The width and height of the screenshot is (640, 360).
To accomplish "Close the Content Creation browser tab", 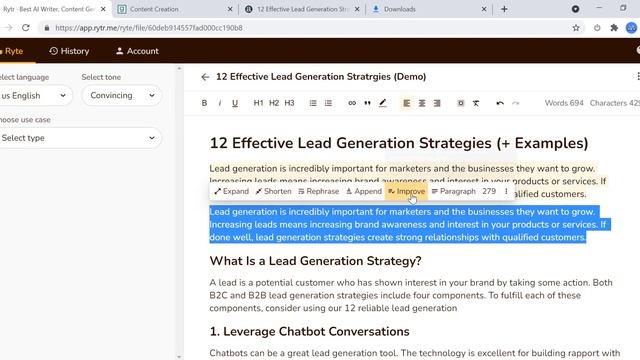I will pos(230,9).
